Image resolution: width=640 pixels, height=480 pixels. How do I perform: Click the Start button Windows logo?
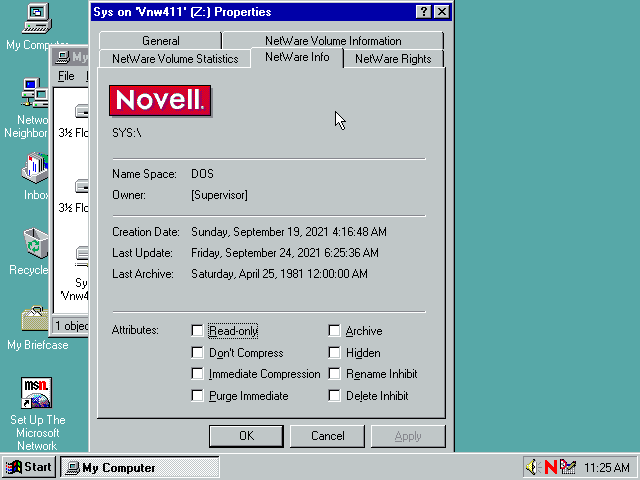pos(13,467)
